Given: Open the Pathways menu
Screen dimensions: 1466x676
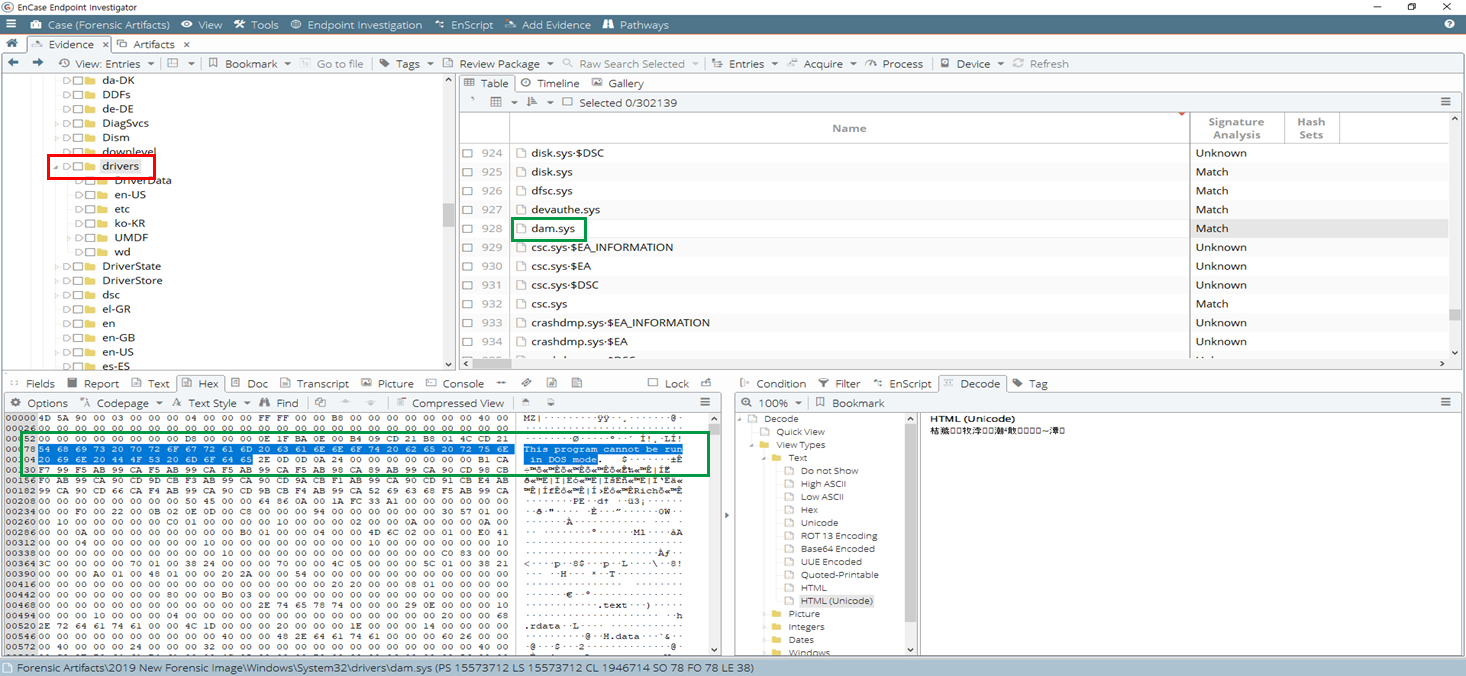Looking at the screenshot, I should click(636, 24).
